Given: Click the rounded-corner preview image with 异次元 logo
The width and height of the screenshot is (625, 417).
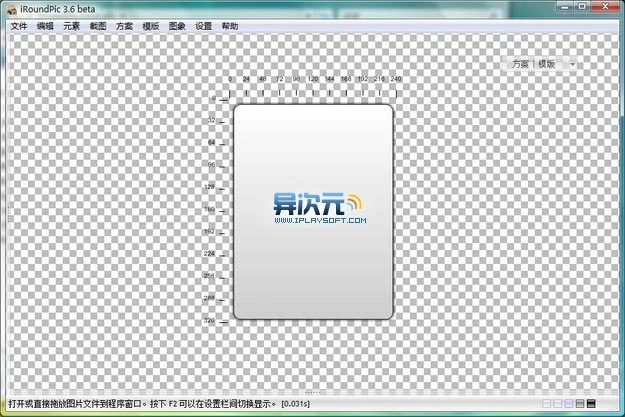Looking at the screenshot, I should pyautogui.click(x=313, y=212).
